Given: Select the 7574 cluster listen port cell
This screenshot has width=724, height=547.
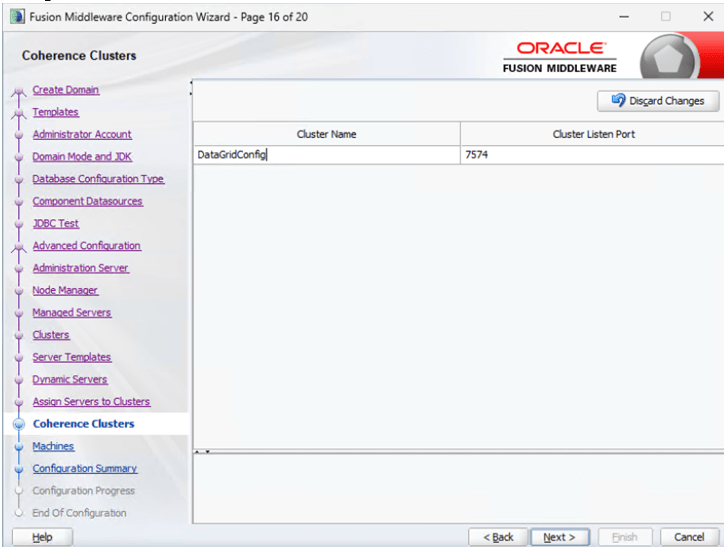Looking at the screenshot, I should [x=592, y=155].
